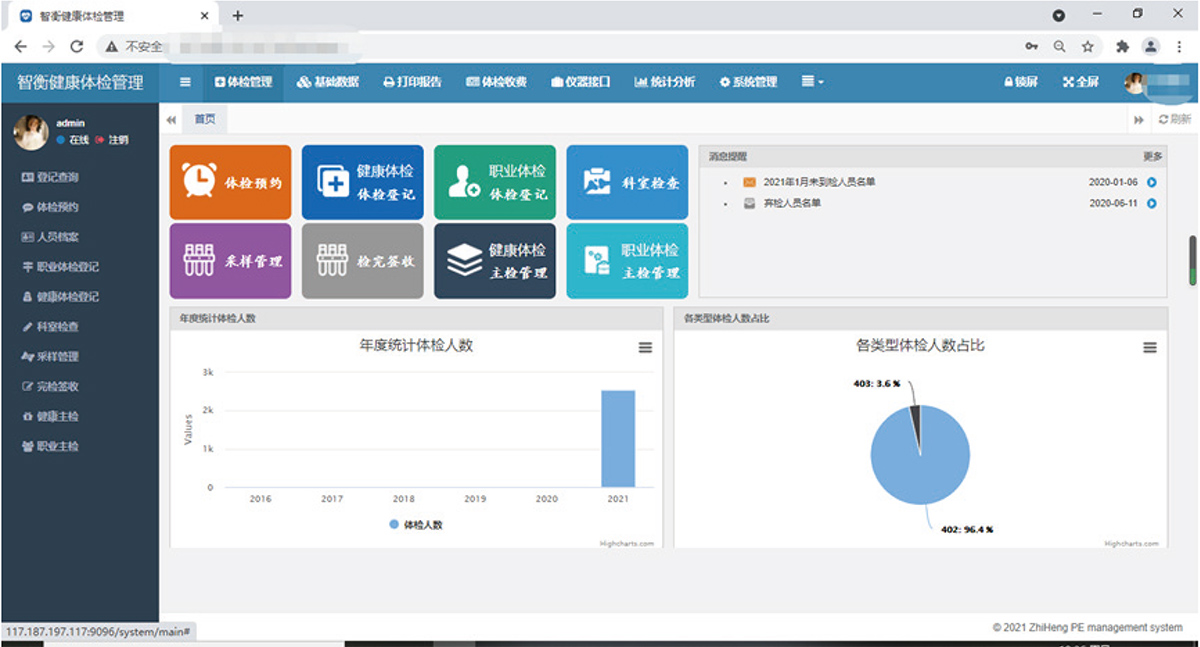Open the 采样管理 purple test tube tile
1200x647 pixels.
[230, 261]
